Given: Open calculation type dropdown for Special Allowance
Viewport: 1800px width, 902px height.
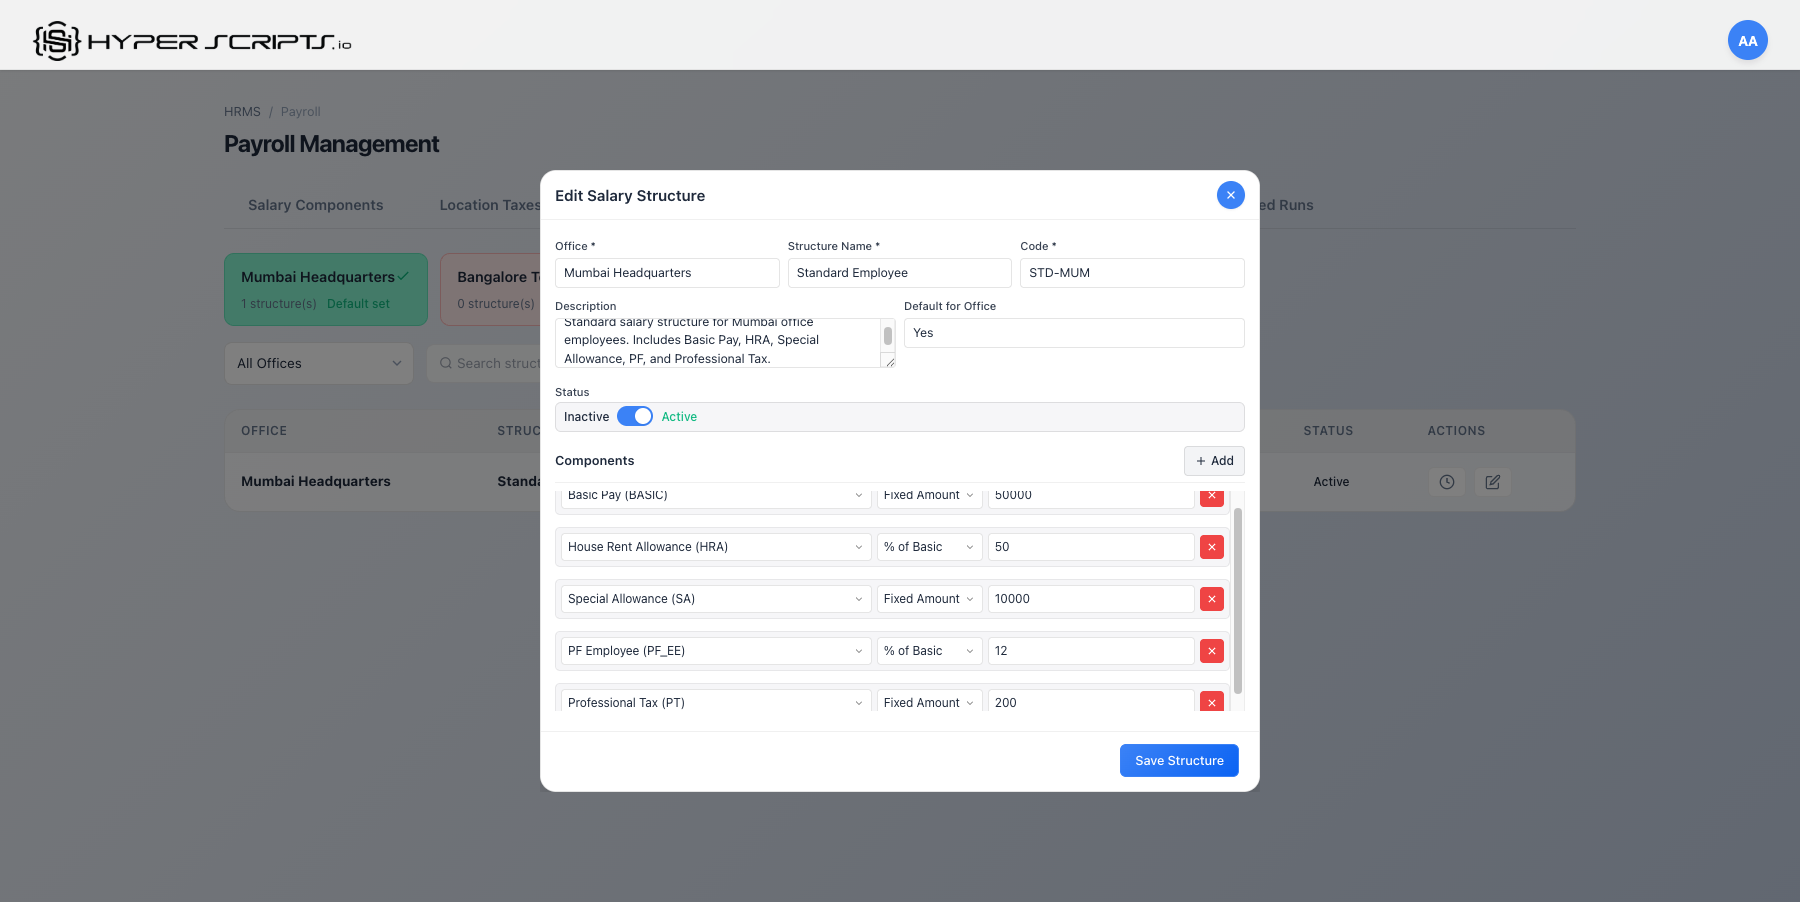Looking at the screenshot, I should [x=928, y=599].
